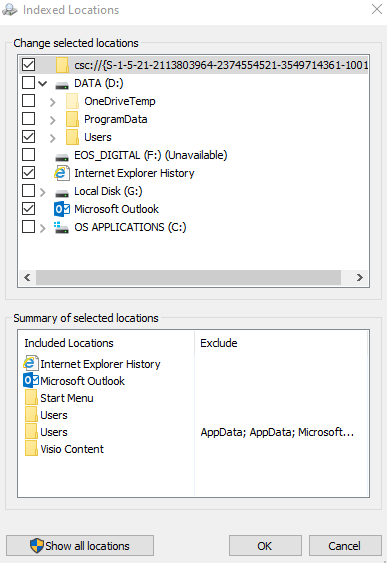Image resolution: width=387 pixels, height=563 pixels.
Task: Expand the ProgramData folder
Action: (53, 120)
